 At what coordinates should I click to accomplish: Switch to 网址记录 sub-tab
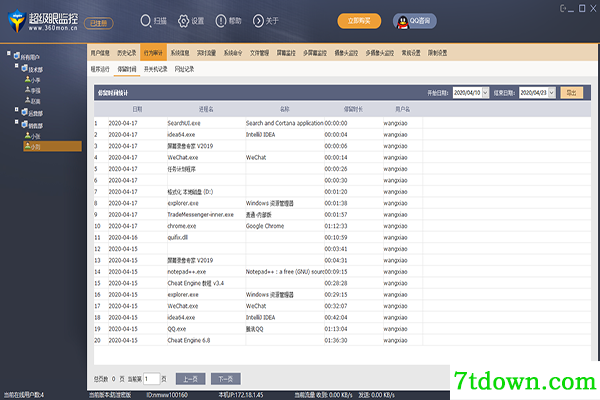pyautogui.click(x=184, y=69)
